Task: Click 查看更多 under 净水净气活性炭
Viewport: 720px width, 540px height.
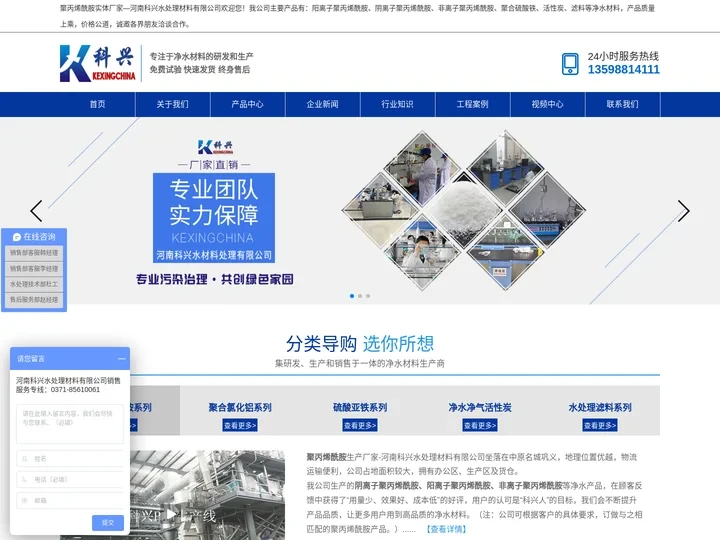Action: click(480, 425)
